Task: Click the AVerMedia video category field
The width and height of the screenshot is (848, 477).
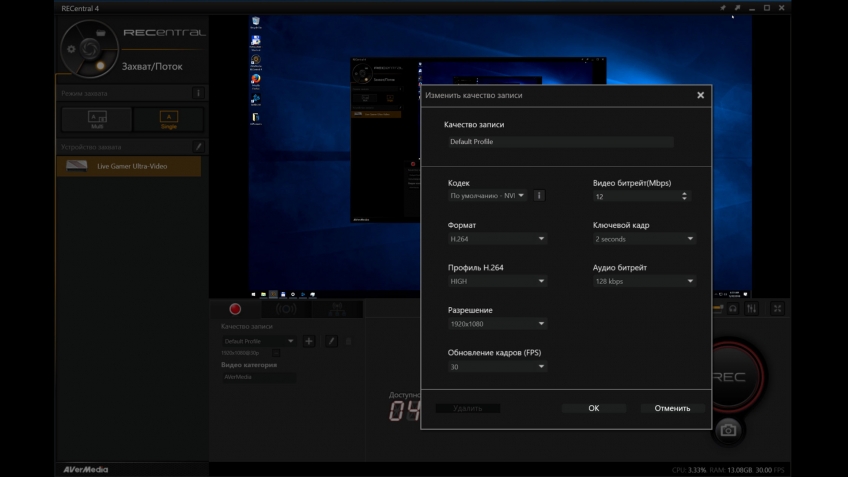Action: (259, 377)
